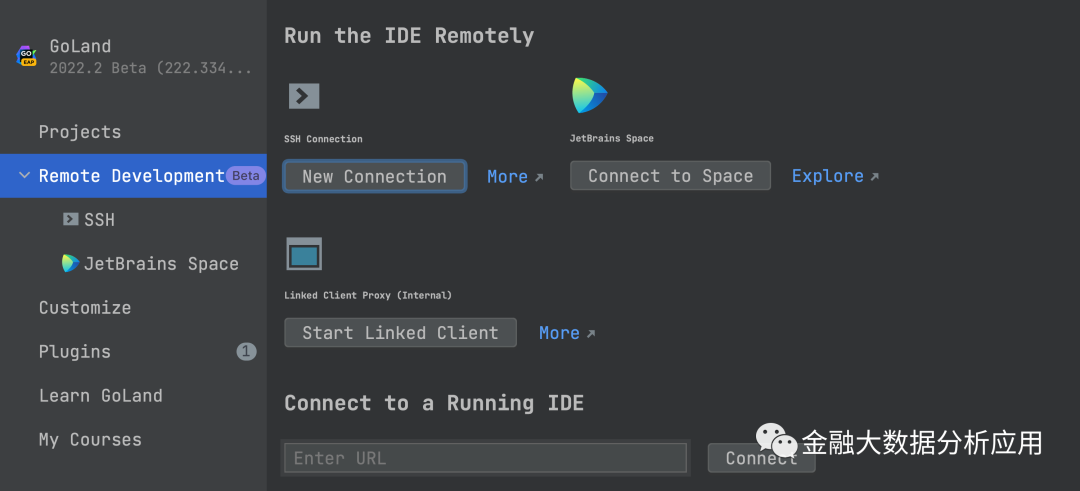Start the Linked Client
Screen dimensions: 1080x491
coord(400,333)
